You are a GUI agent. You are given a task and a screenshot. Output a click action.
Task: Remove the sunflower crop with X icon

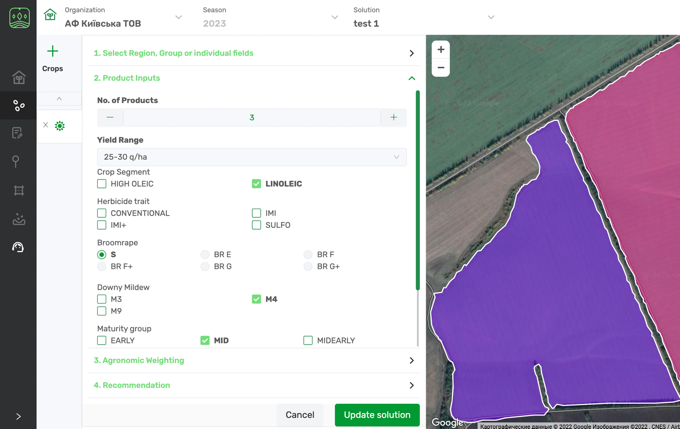(x=45, y=126)
